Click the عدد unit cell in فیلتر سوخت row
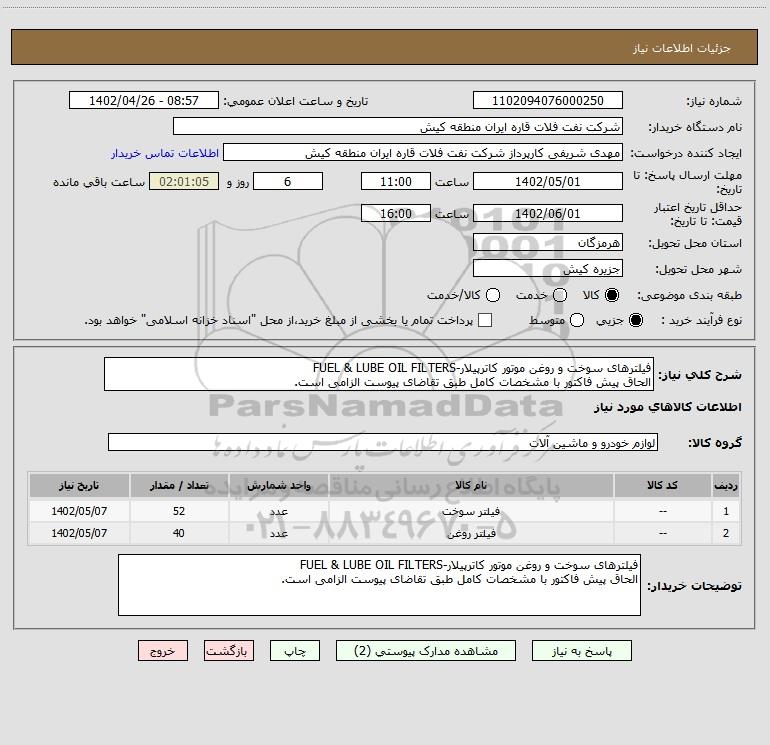Image resolution: width=770 pixels, height=745 pixels. tap(278, 511)
